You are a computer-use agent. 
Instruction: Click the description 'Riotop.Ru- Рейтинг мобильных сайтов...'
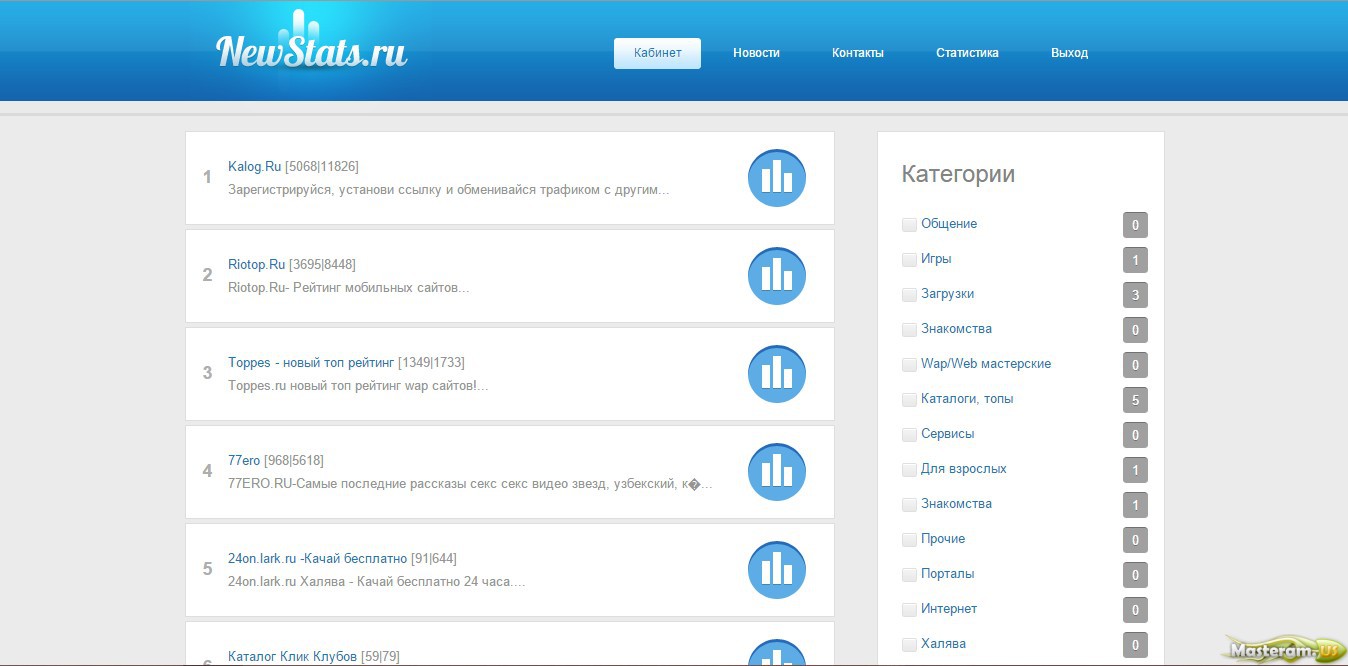(x=349, y=288)
